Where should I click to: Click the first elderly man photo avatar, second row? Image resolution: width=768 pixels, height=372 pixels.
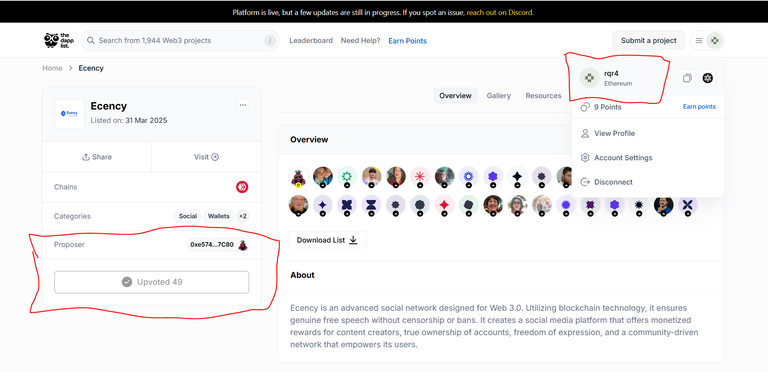click(298, 206)
